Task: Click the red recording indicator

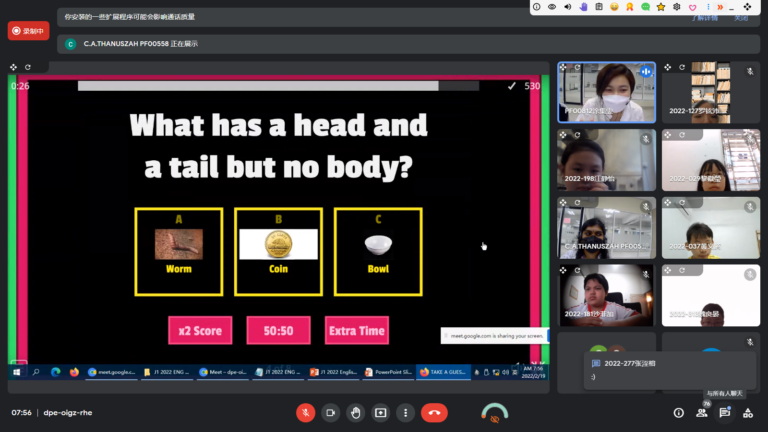Action: pyautogui.click(x=29, y=30)
